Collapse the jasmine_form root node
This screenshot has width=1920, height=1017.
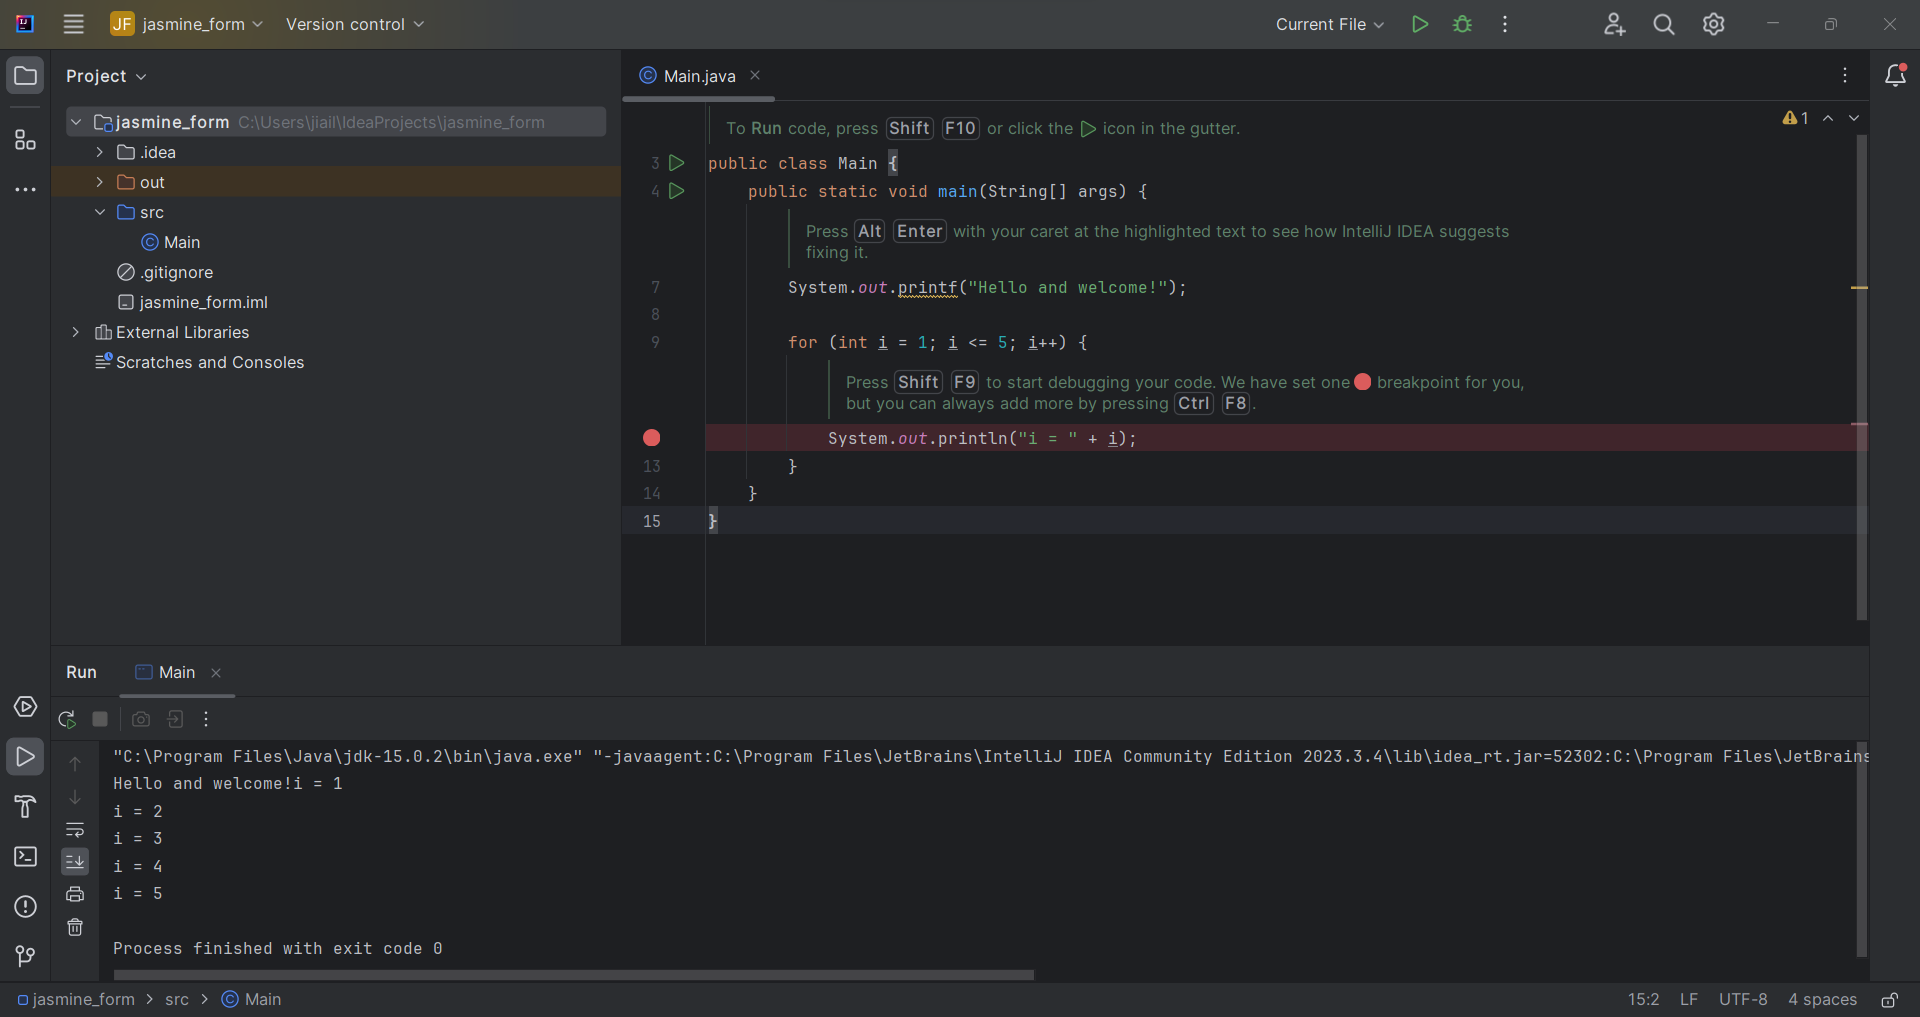pyautogui.click(x=76, y=122)
